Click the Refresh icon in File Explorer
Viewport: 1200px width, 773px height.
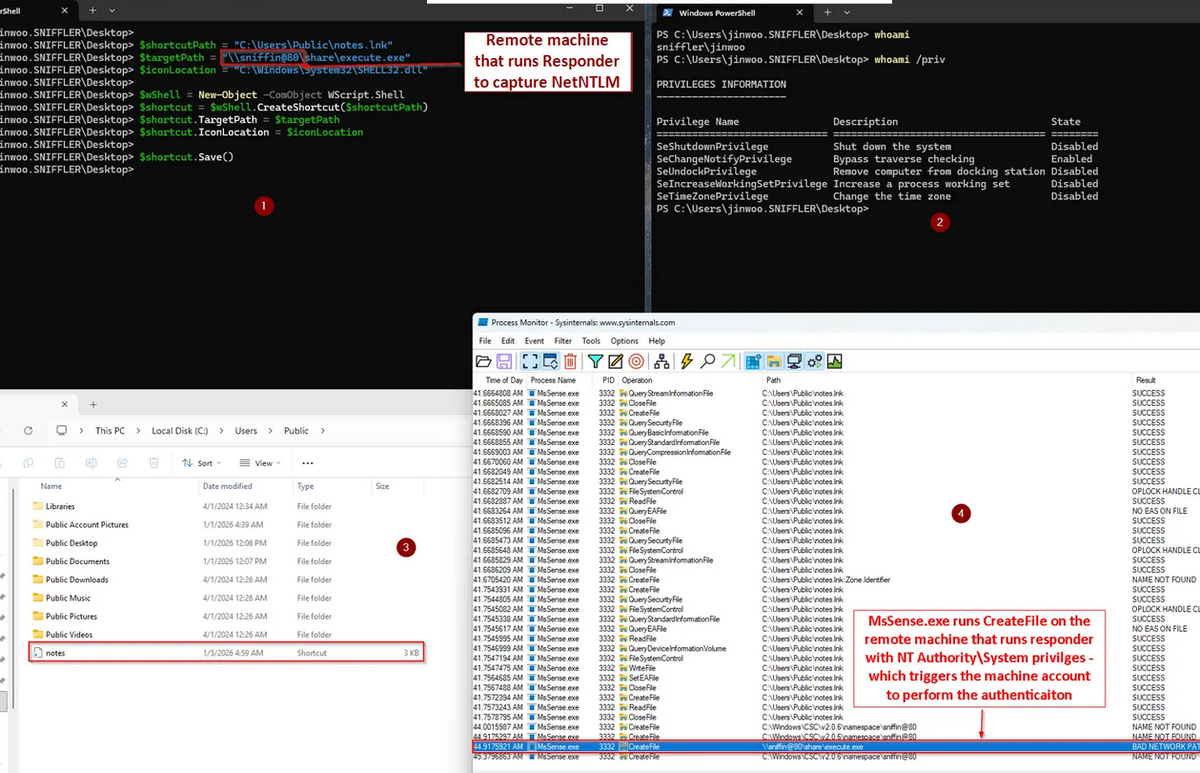tap(28, 430)
